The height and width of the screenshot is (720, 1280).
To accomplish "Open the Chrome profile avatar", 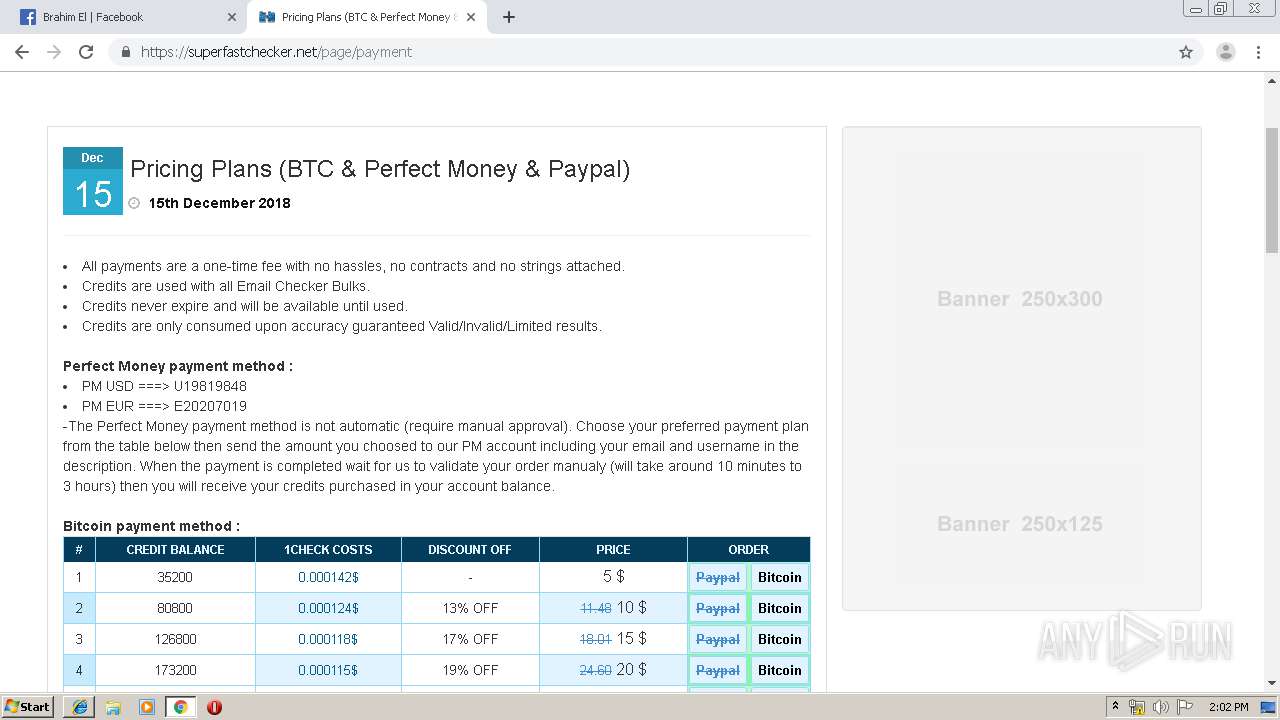I will click(1225, 52).
